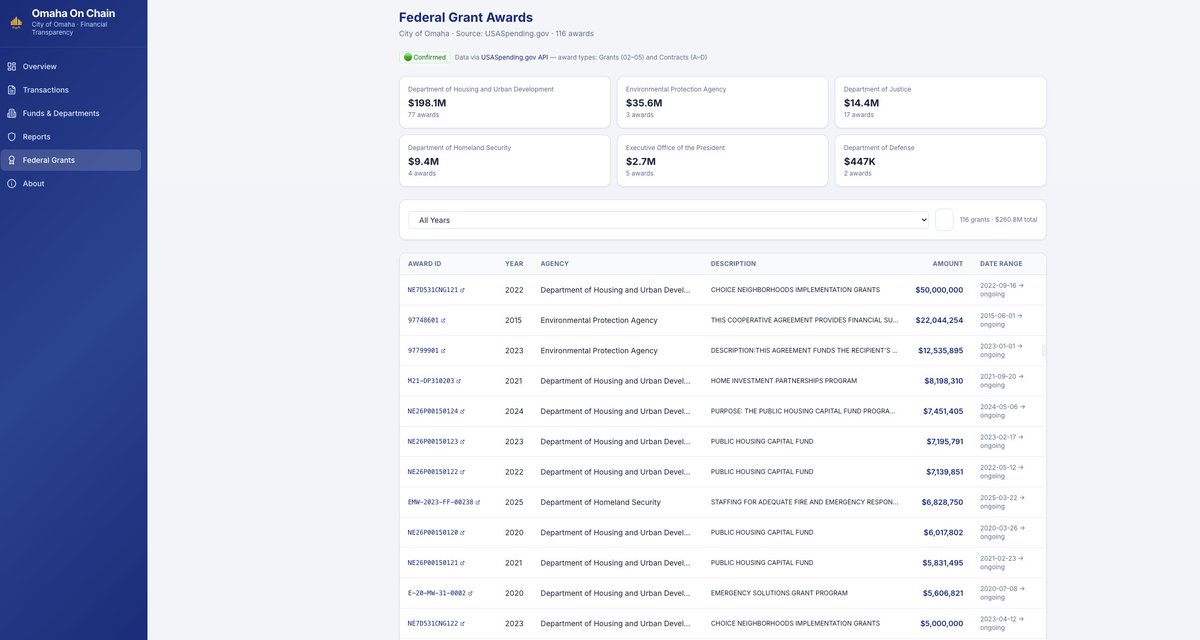
Task: Click the Description column header
Action: pyautogui.click(x=734, y=264)
